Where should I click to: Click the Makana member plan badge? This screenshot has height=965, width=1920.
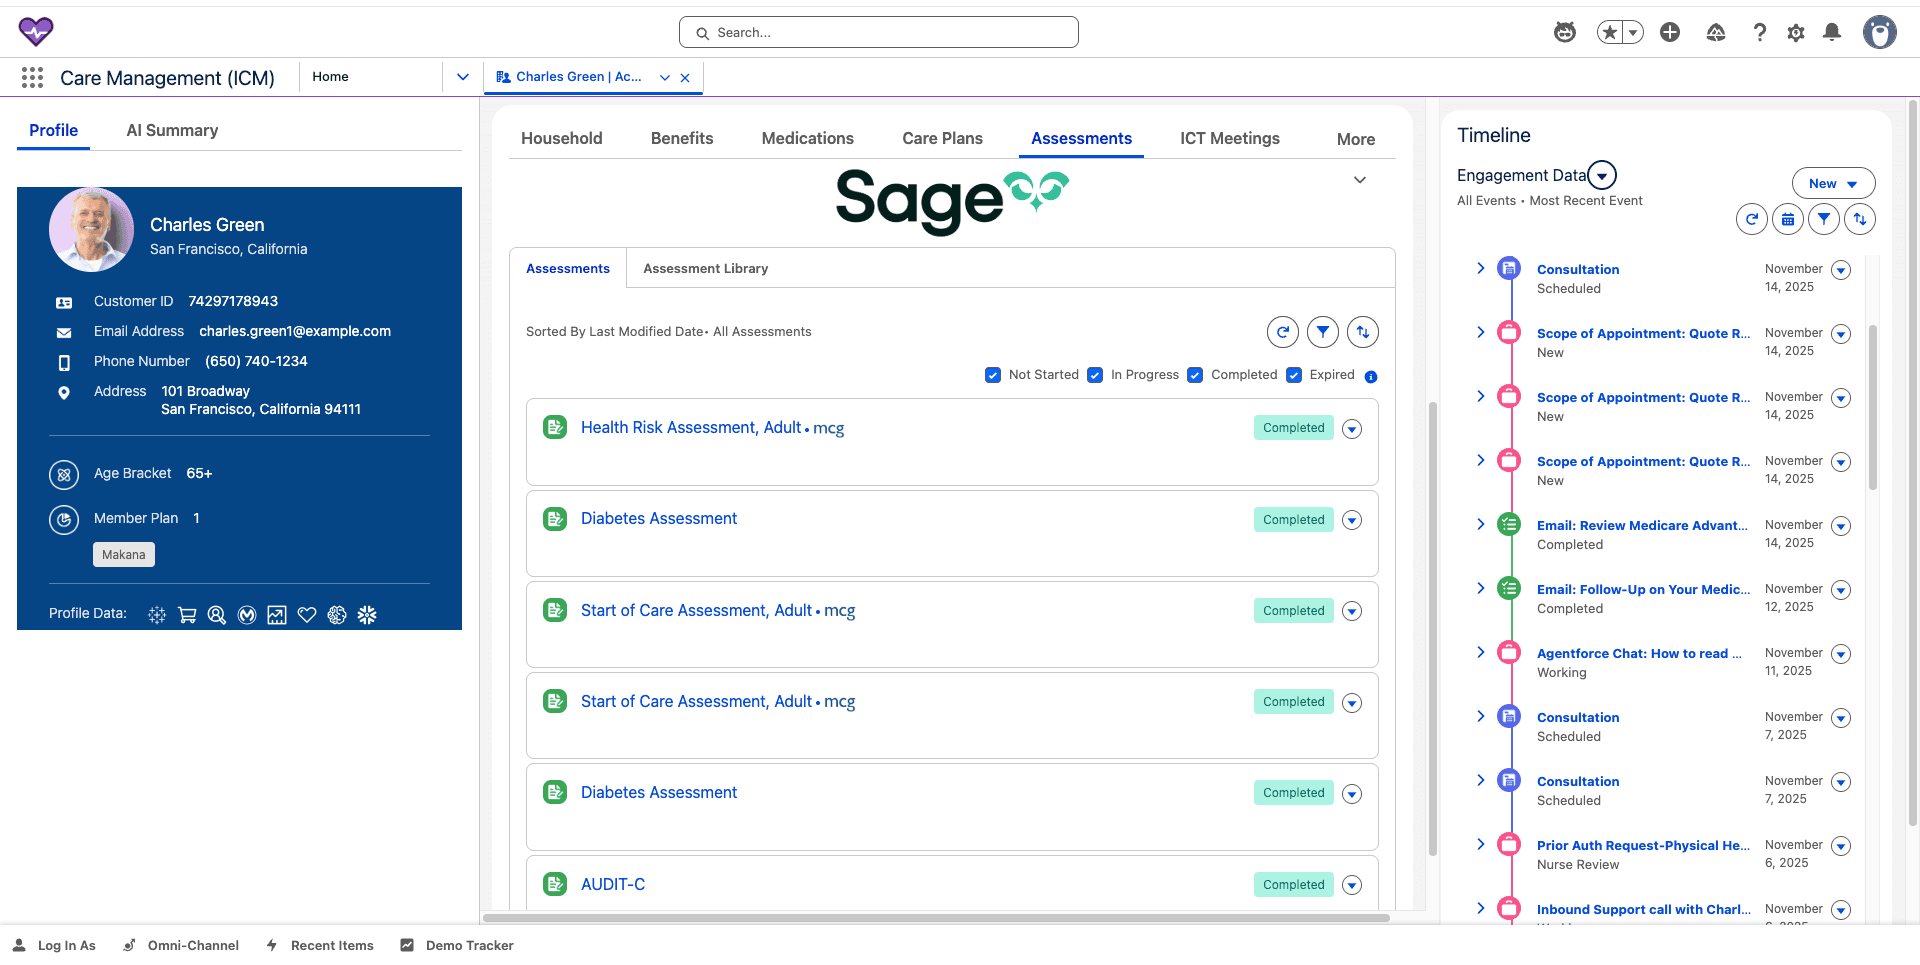point(124,554)
